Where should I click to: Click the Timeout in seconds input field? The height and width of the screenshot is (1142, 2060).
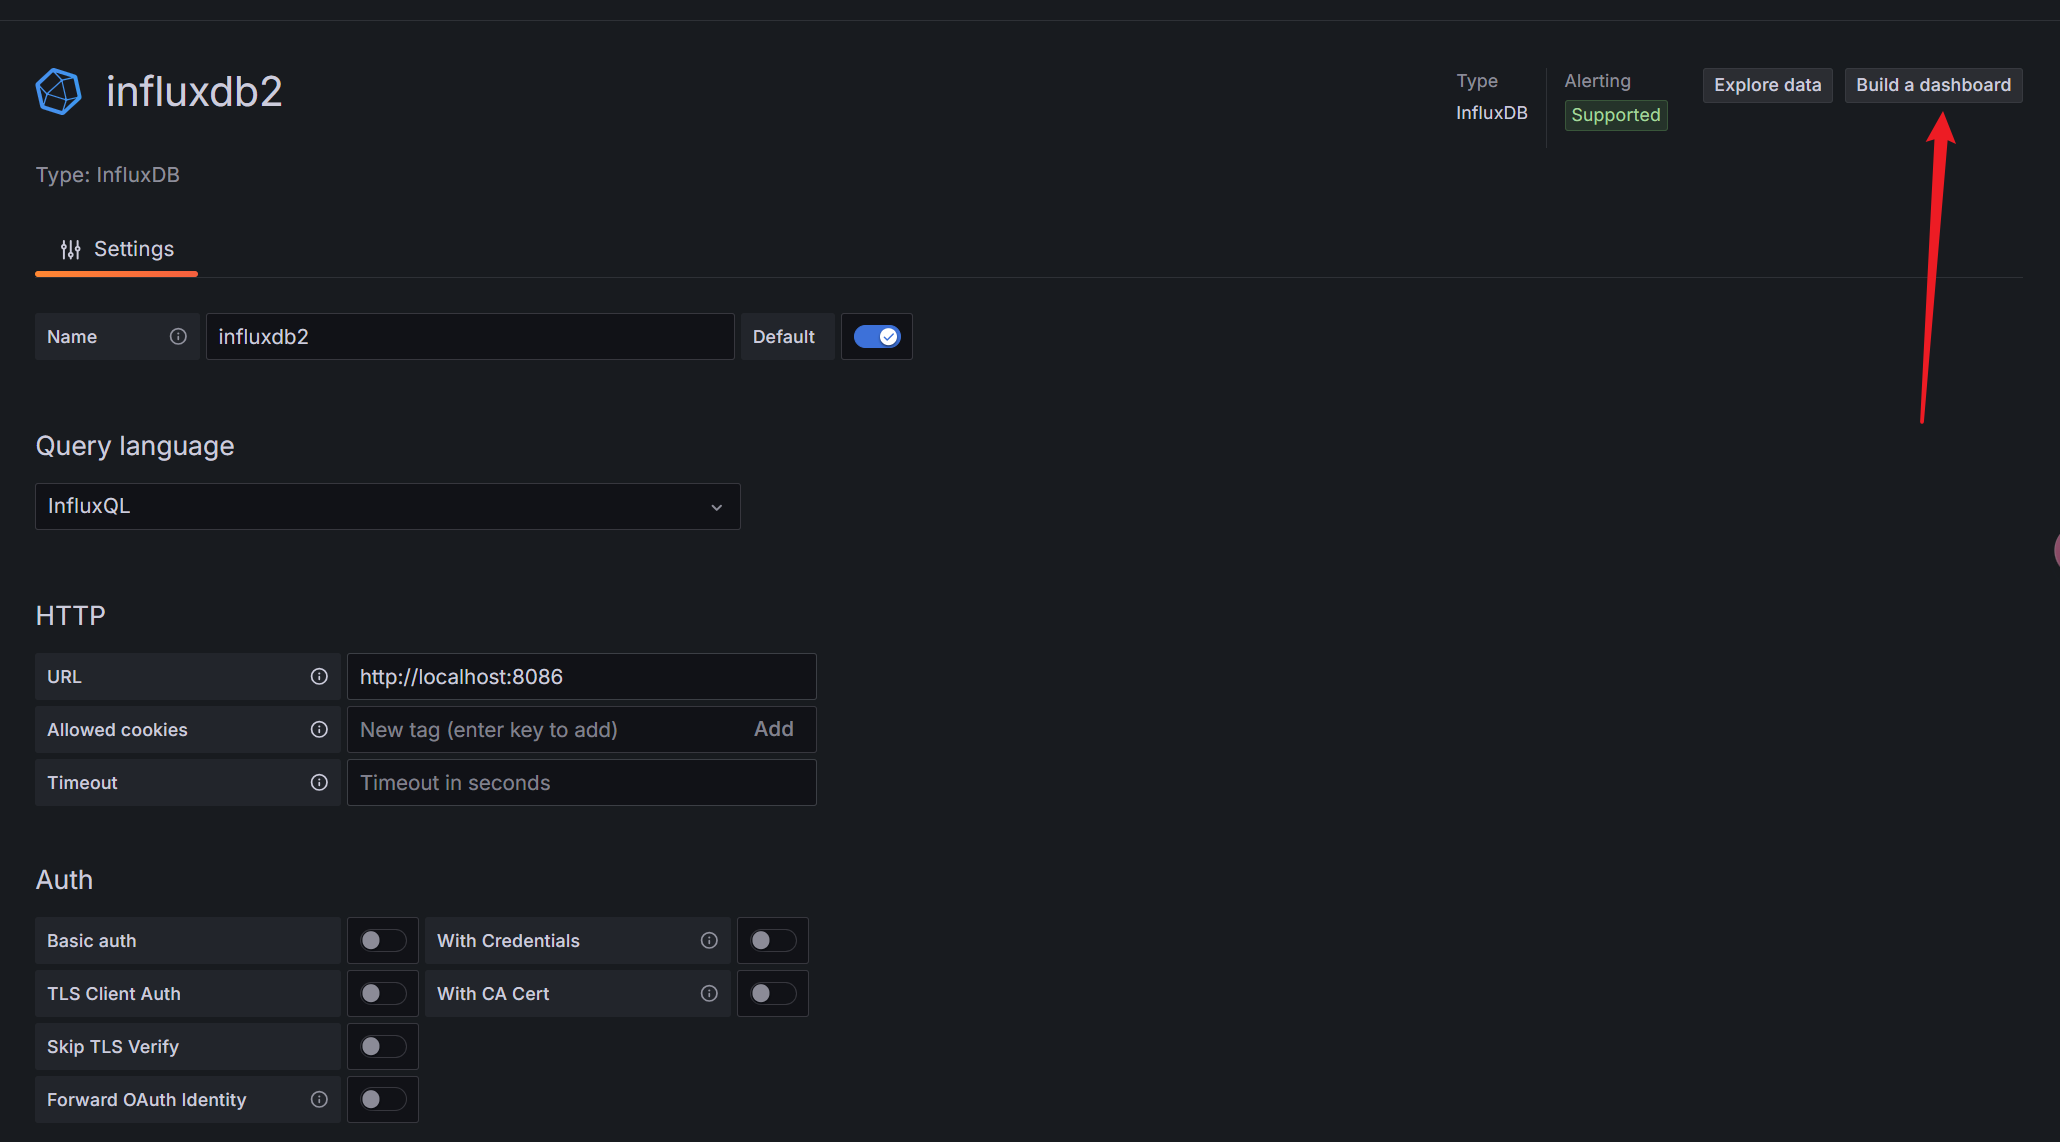coord(582,783)
